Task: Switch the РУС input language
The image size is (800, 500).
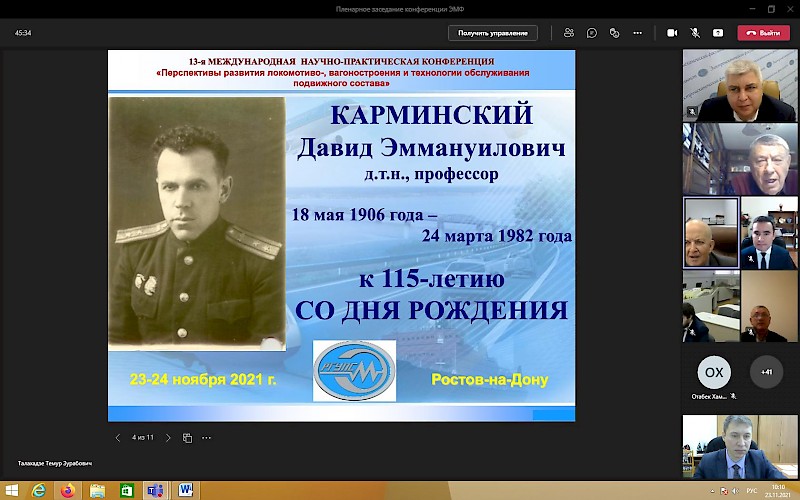Action: pyautogui.click(x=751, y=491)
